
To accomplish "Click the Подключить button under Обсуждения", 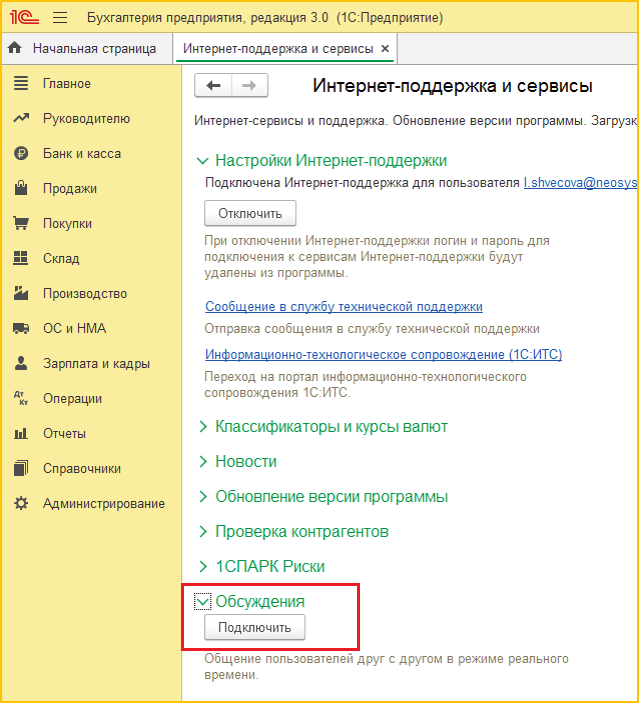I will pyautogui.click(x=255, y=627).
